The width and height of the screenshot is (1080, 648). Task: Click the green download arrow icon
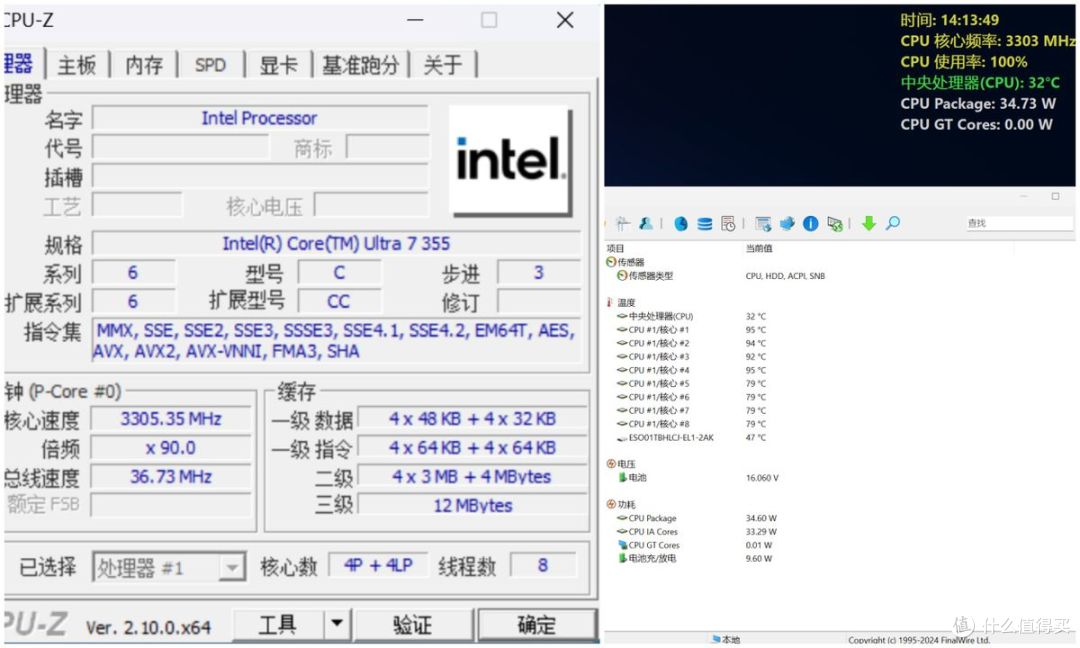(x=869, y=223)
